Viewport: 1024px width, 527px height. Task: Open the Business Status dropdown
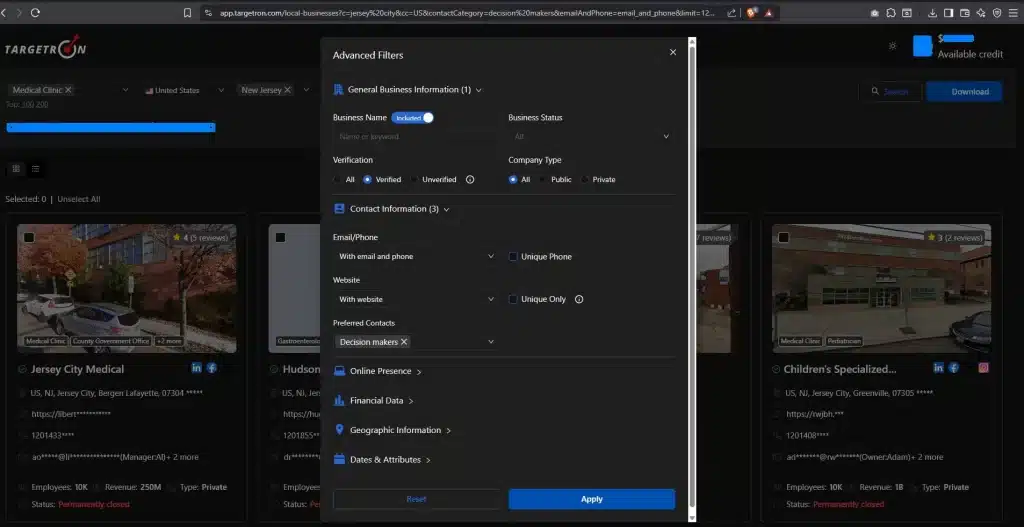[591, 136]
